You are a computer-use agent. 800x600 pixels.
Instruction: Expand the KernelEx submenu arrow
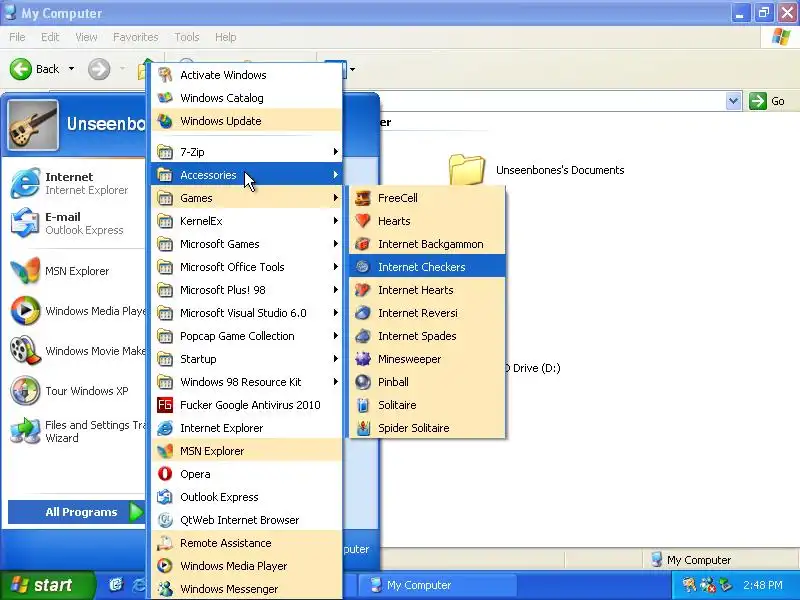[x=335, y=220]
